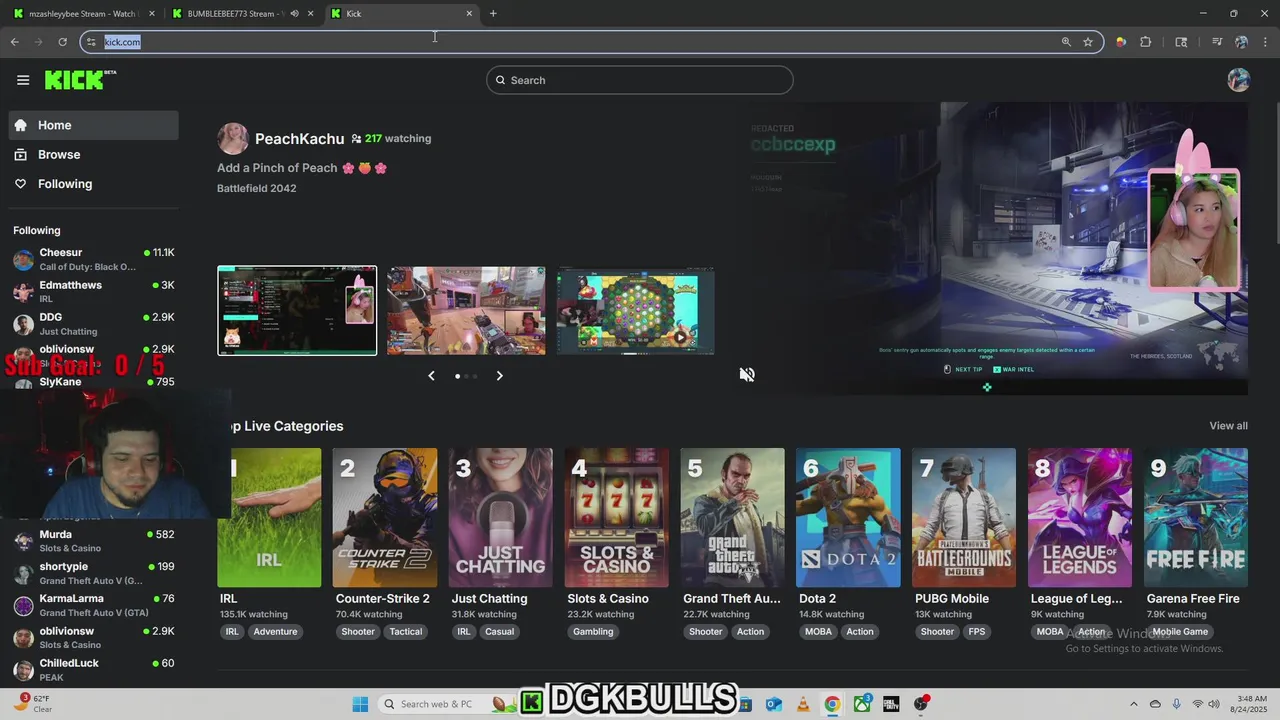This screenshot has height=720, width=1280.
Task: Open the Garena Free Fire category card
Action: [1196, 517]
